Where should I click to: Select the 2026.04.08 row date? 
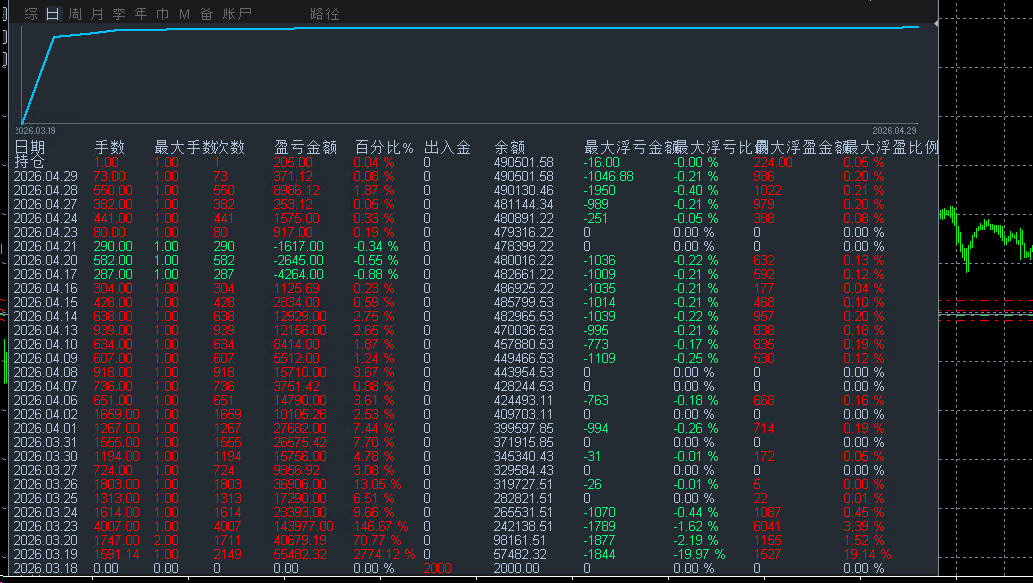45,372
